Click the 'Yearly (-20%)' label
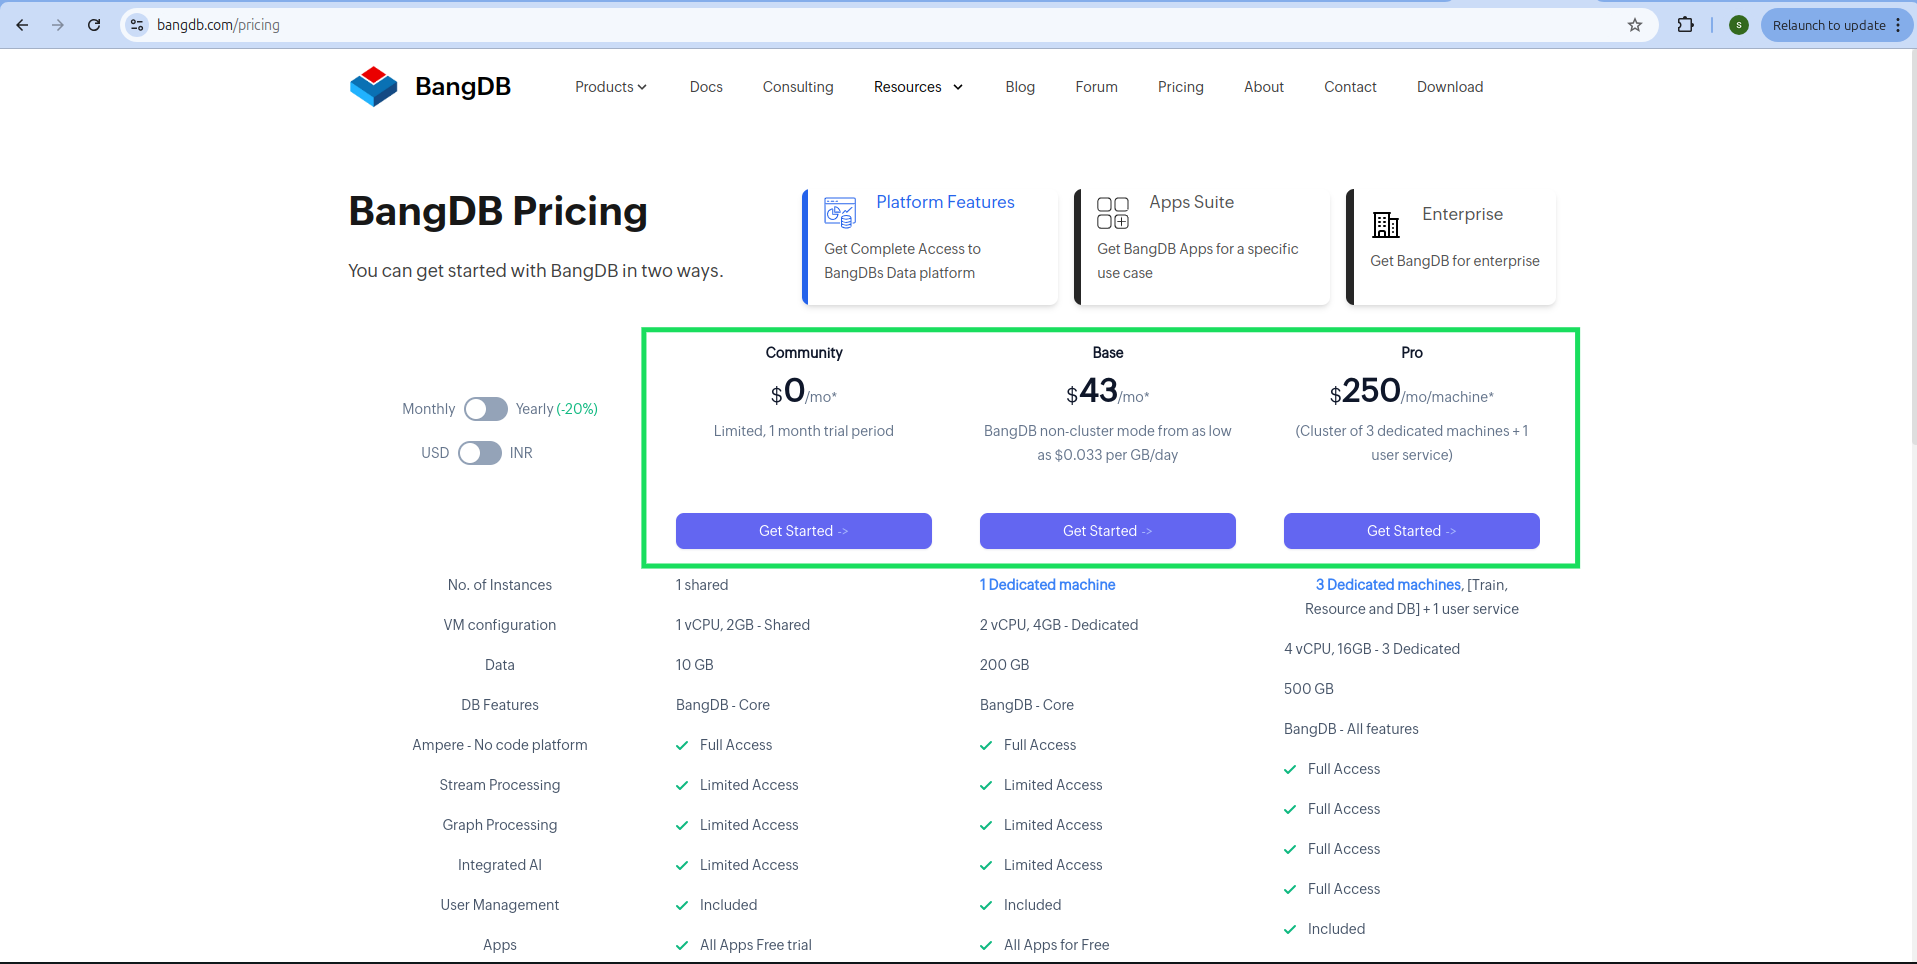Screen dimensions: 1917x964 coord(556,409)
